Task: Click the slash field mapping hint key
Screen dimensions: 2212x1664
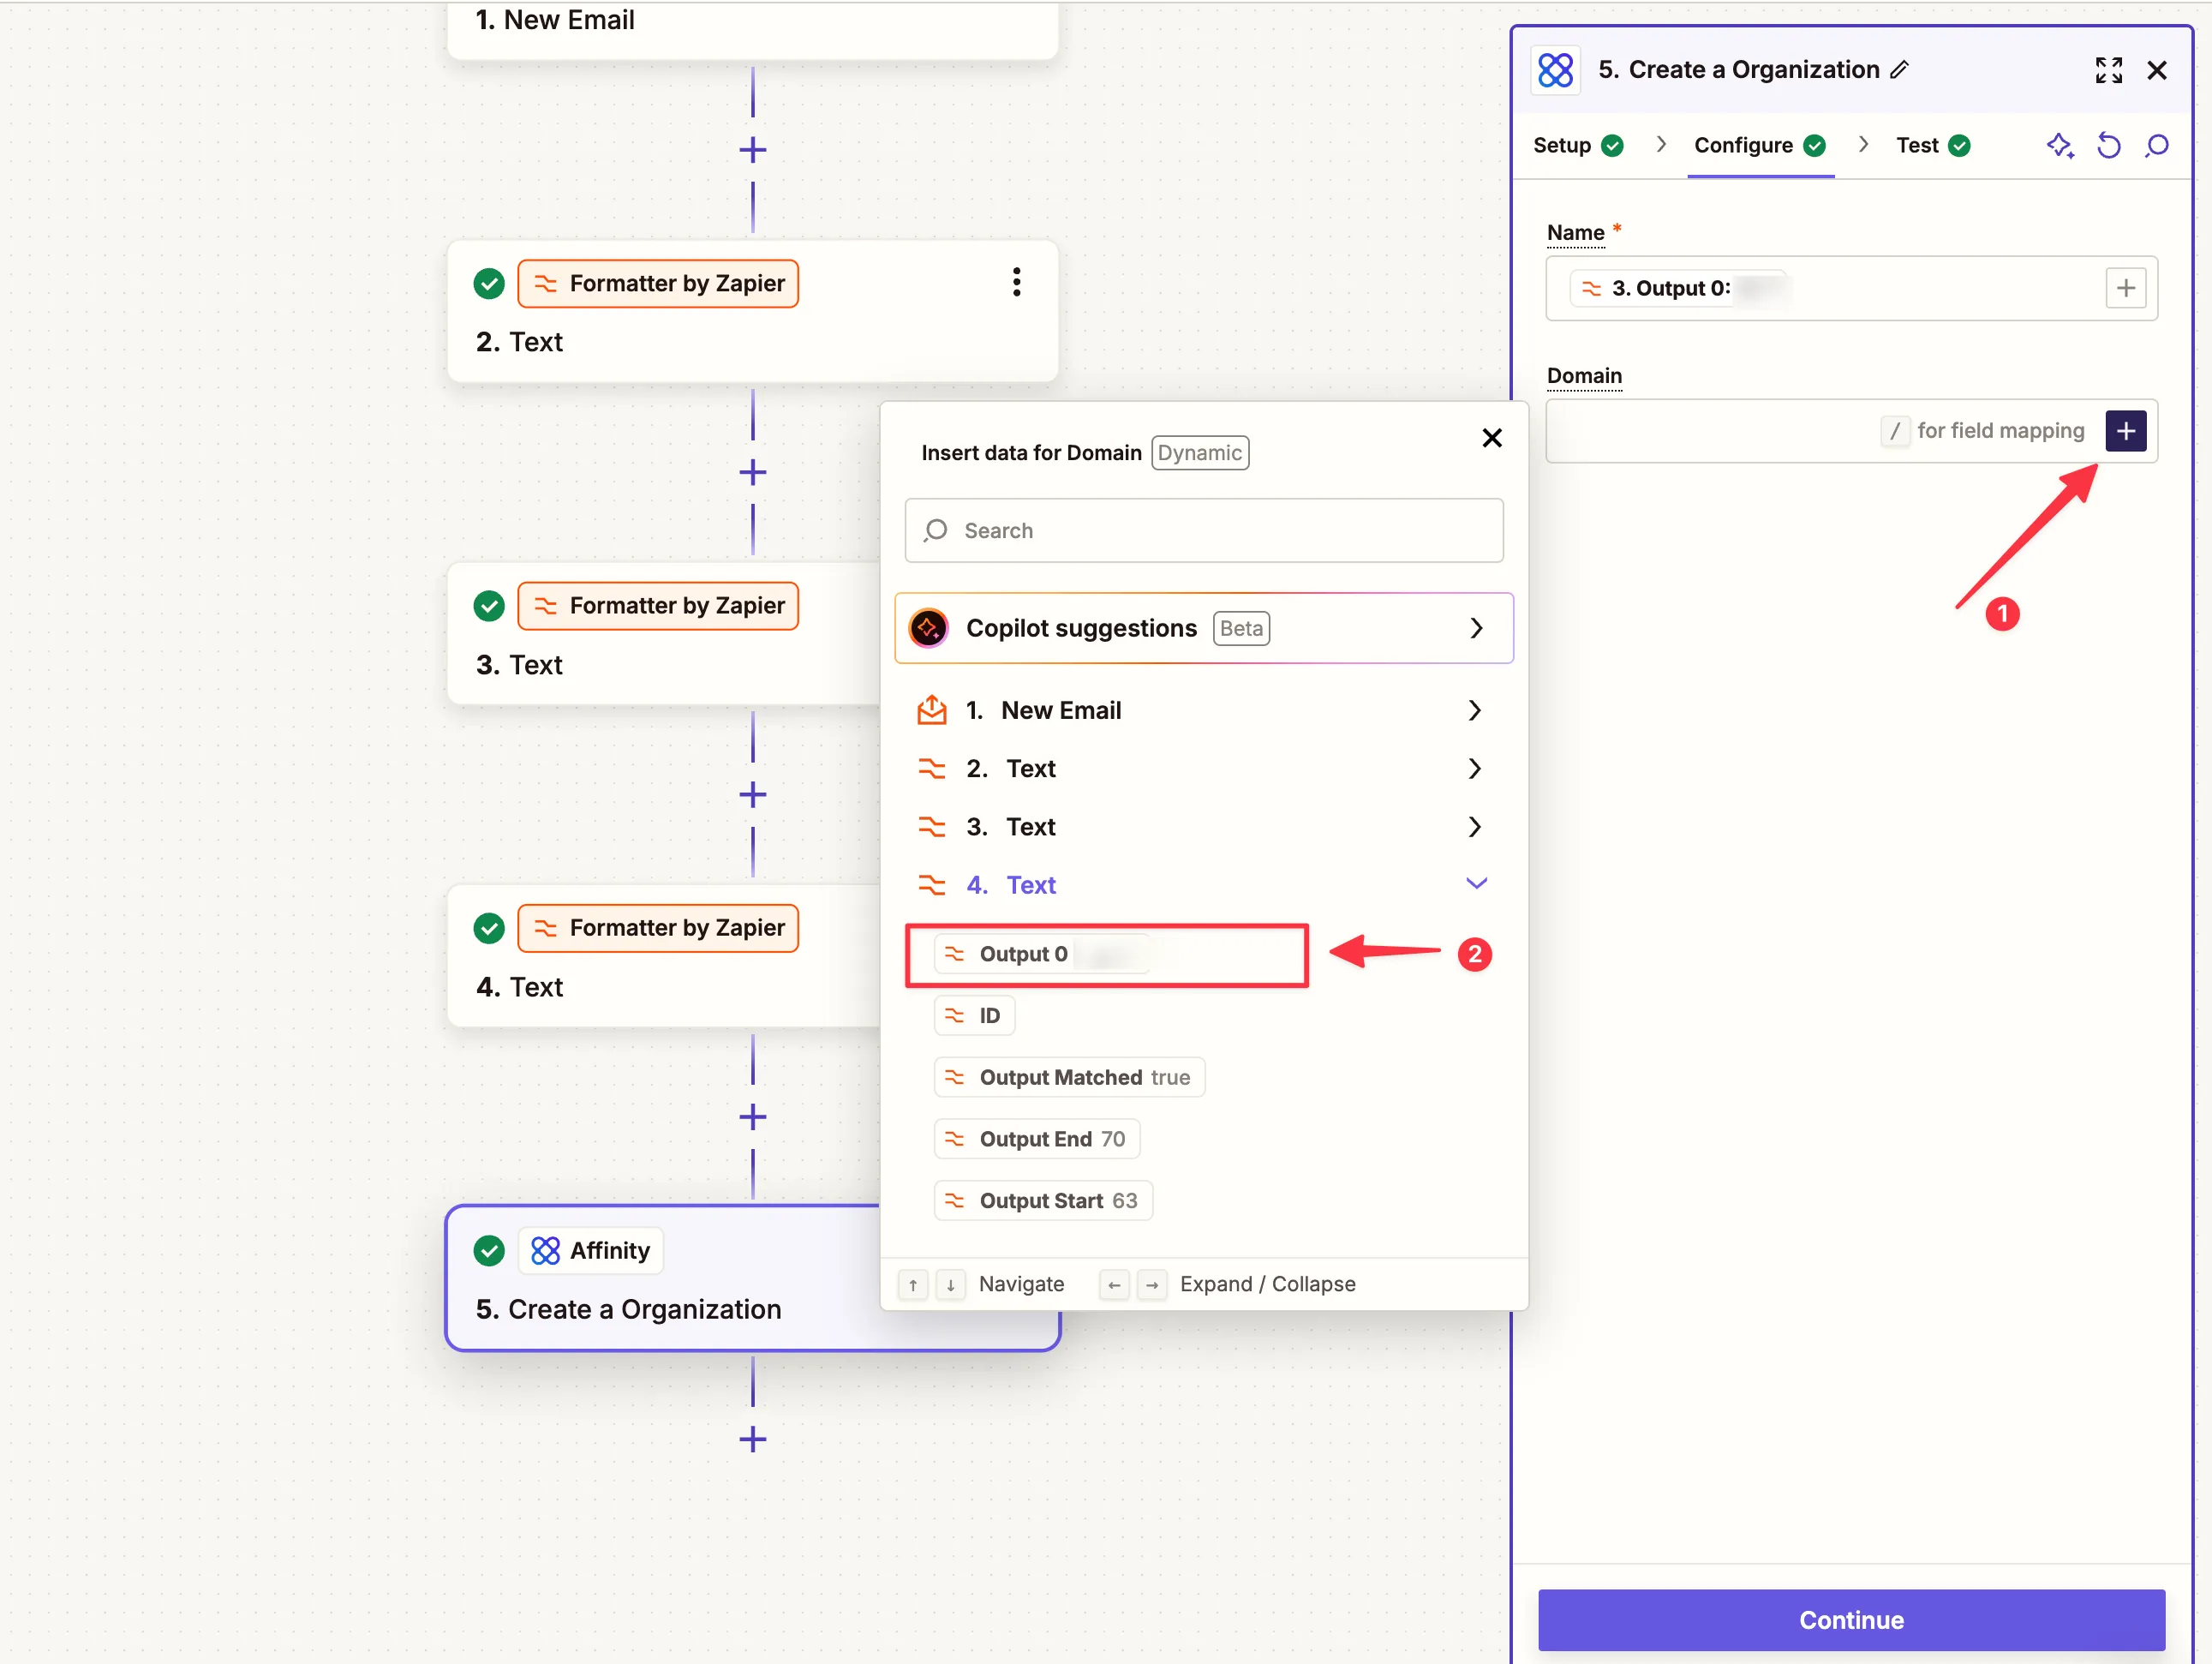Action: [1894, 431]
